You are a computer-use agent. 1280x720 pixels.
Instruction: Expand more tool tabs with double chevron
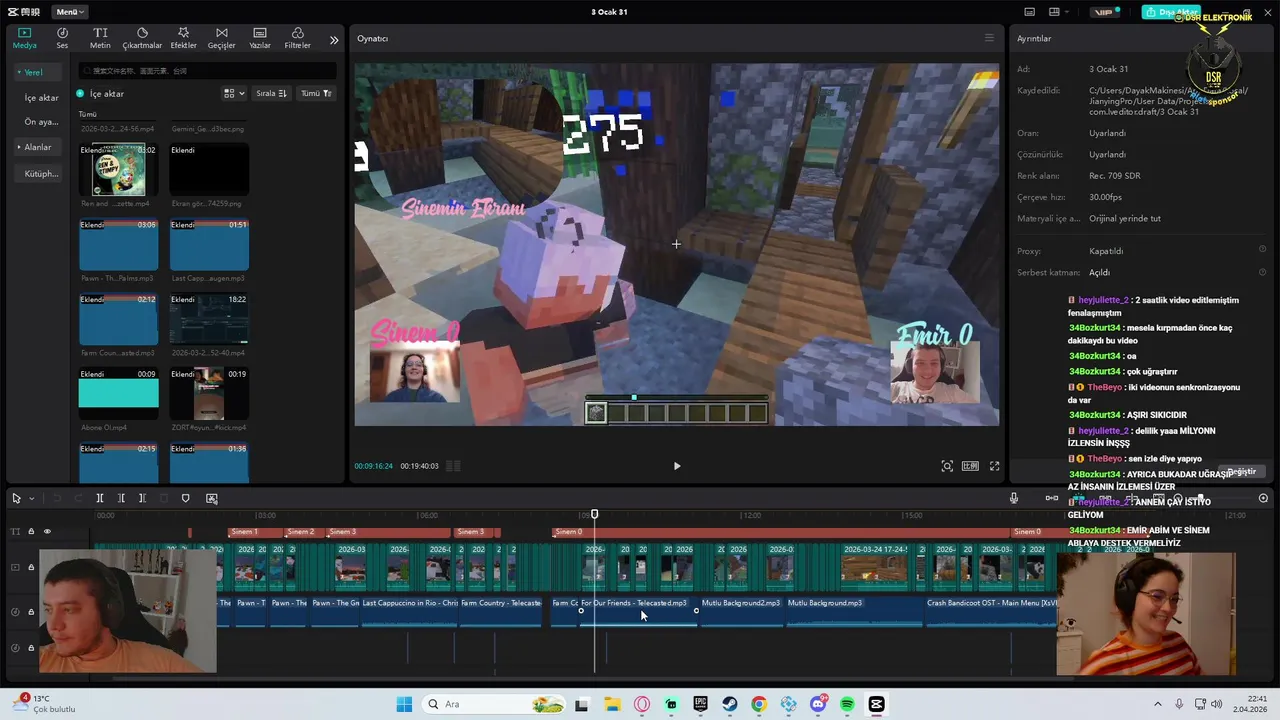[334, 40]
